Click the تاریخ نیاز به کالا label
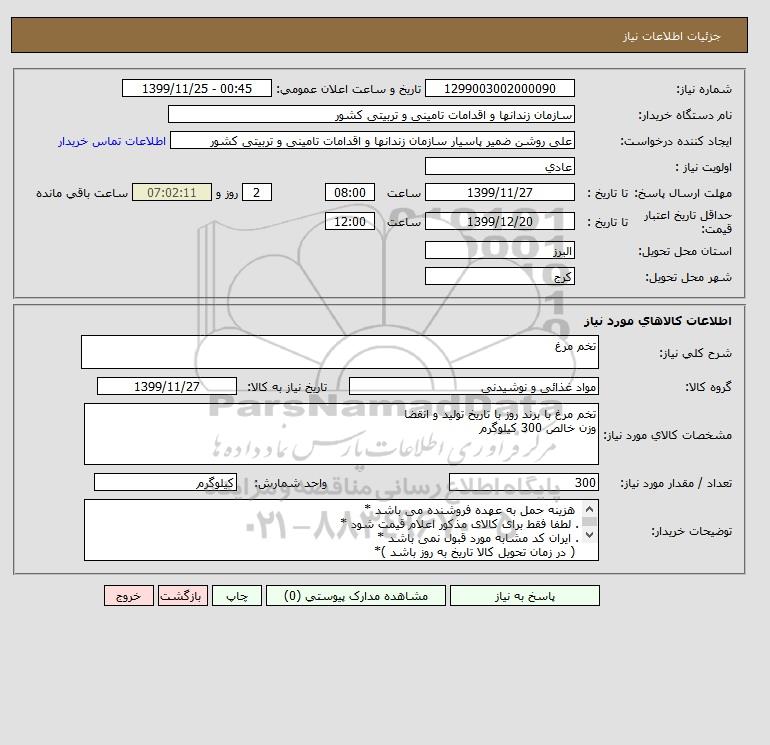770x745 pixels. 287,387
